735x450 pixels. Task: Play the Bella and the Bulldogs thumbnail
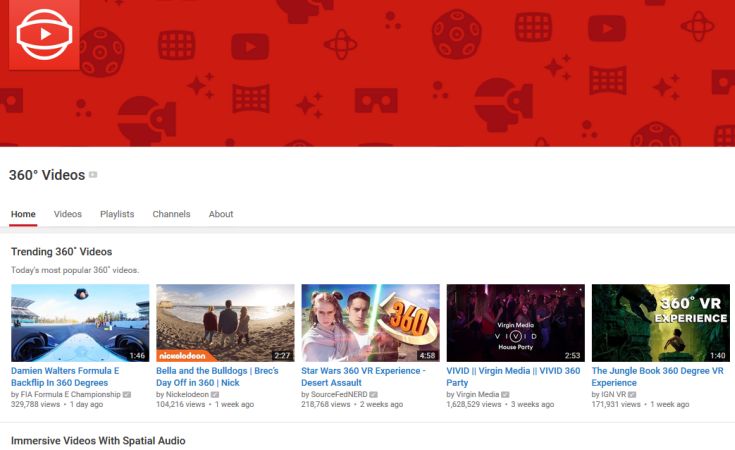point(225,323)
